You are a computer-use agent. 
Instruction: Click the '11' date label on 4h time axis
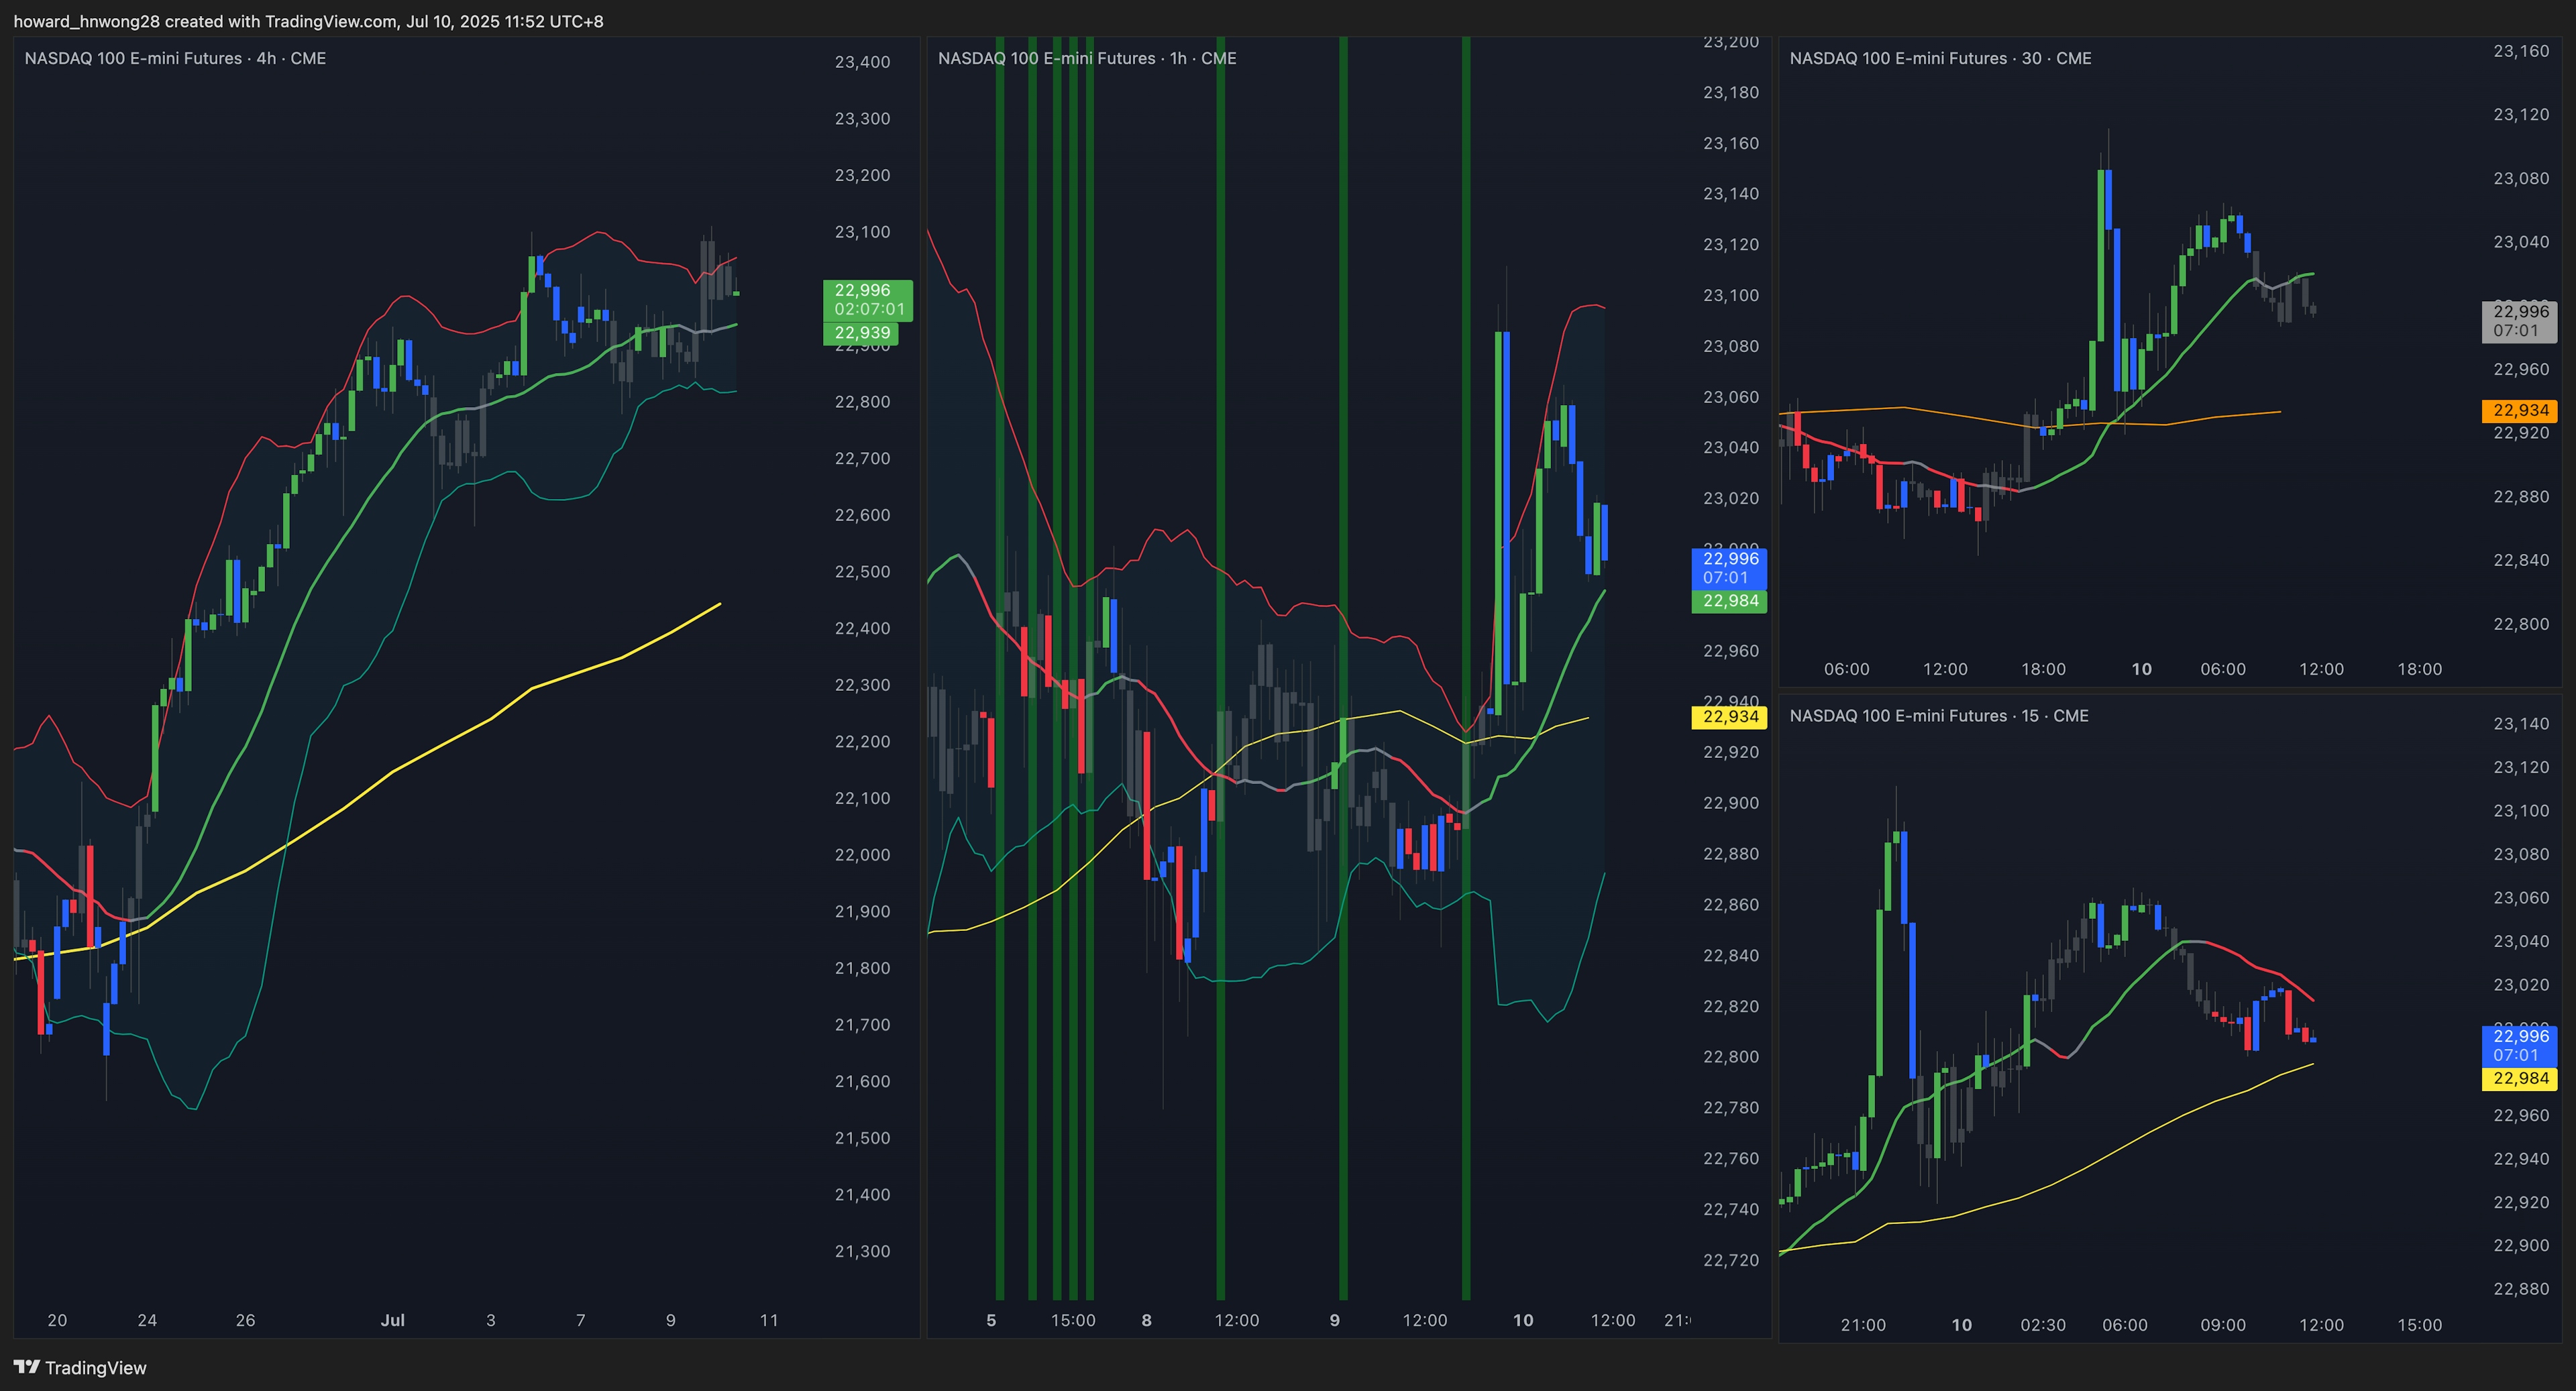tap(769, 1320)
